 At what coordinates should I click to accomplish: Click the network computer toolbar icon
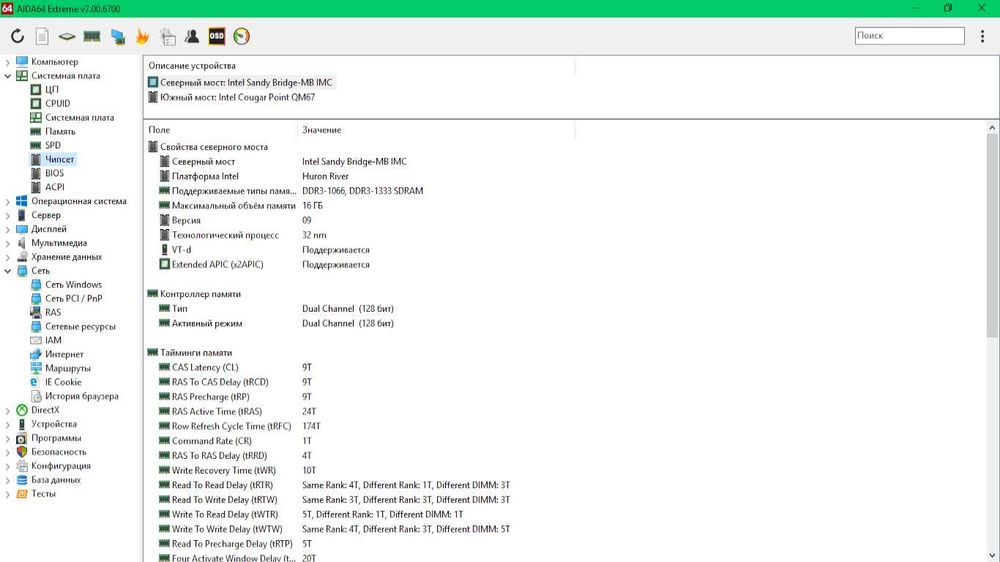[118, 36]
